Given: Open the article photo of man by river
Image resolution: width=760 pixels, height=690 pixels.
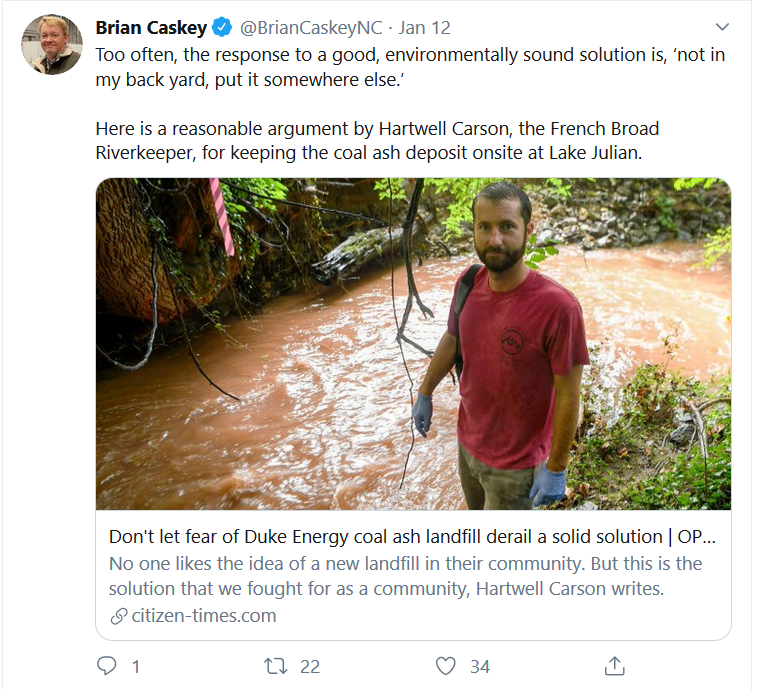Looking at the screenshot, I should [413, 343].
